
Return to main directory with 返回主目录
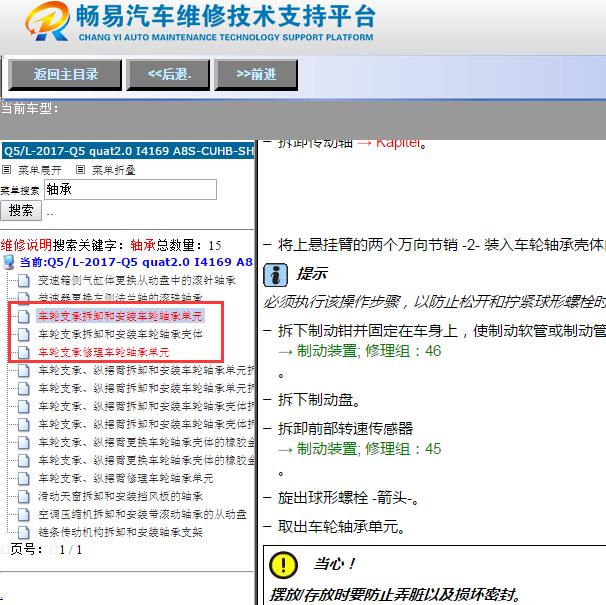(65, 75)
